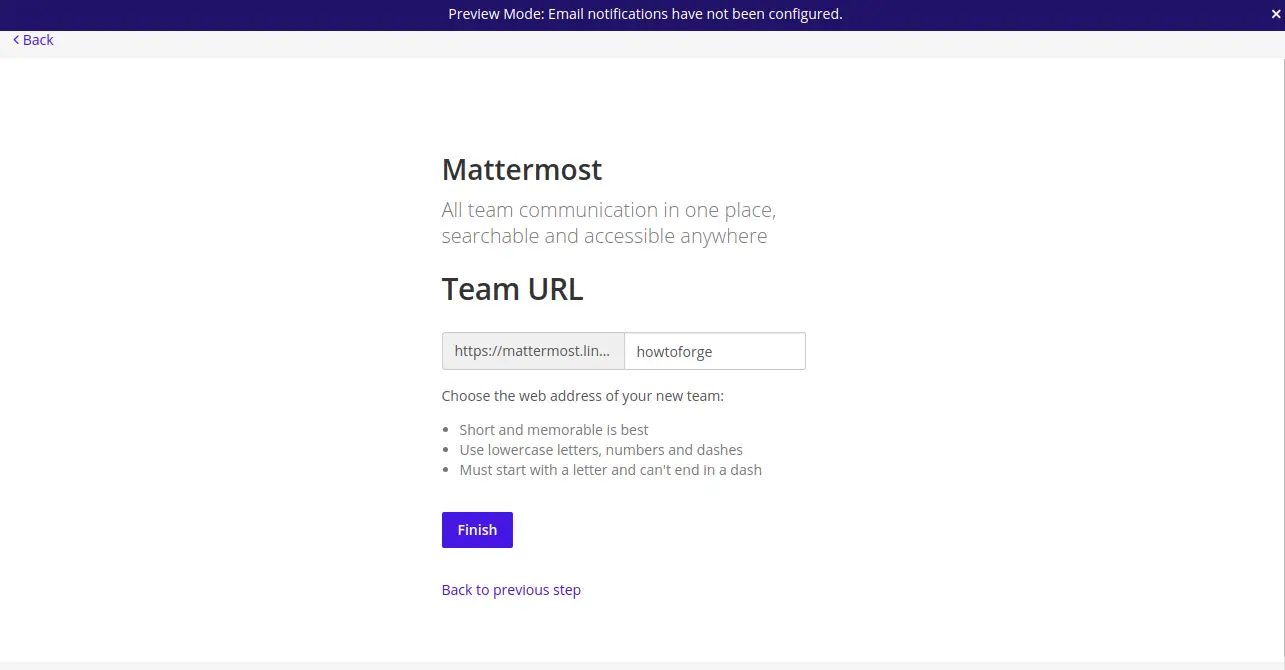Screen dimensions: 1285x670
Task: Click 'Short and memorable is best' hint
Action: point(554,430)
